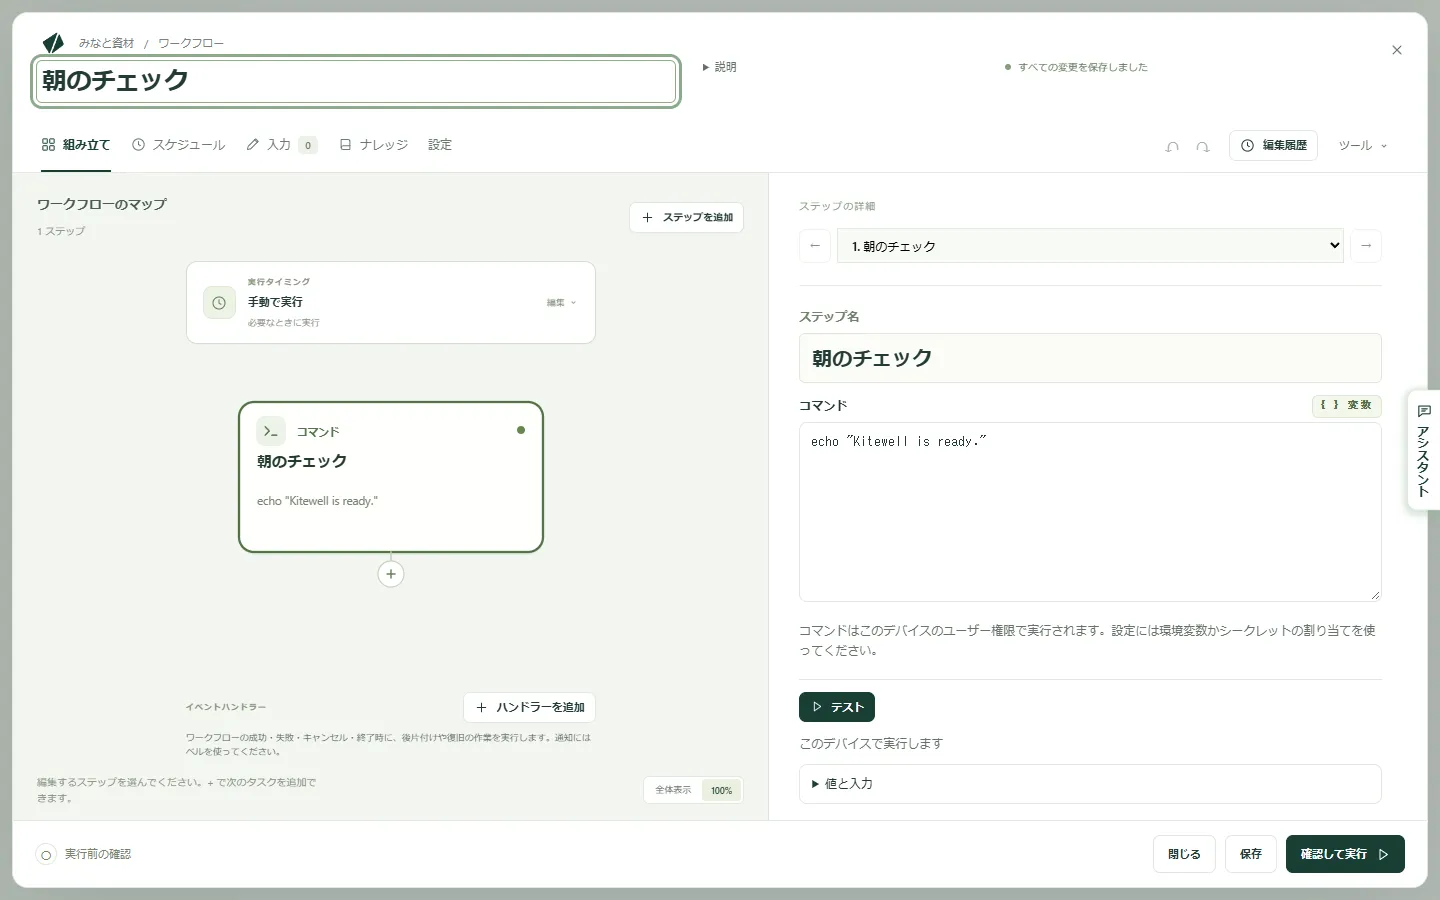This screenshot has width=1440, height=900.
Task: Click the ステップ名 input field
Action: (x=1090, y=358)
